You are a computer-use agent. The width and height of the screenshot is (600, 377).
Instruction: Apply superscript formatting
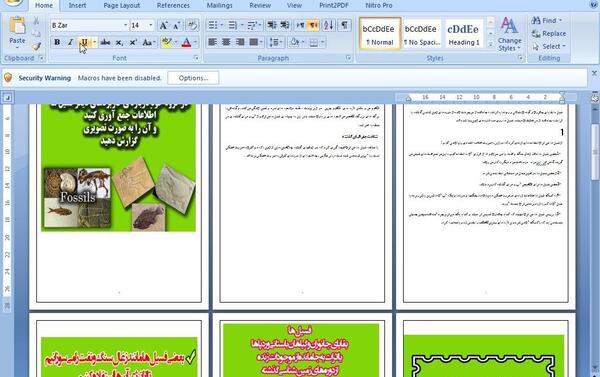pyautogui.click(x=133, y=42)
